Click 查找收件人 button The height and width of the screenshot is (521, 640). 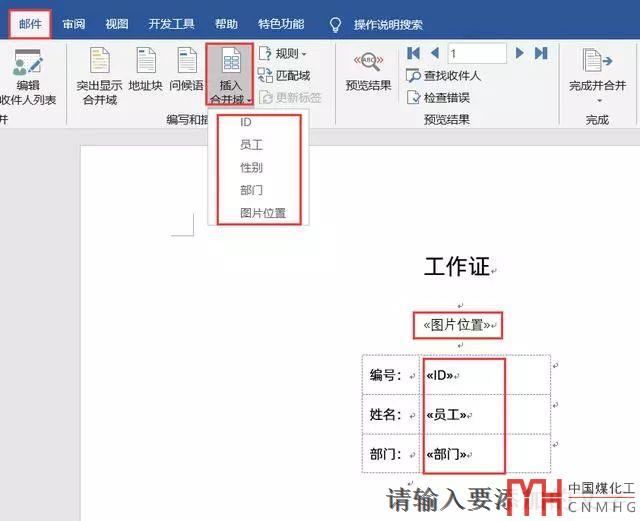pyautogui.click(x=444, y=76)
